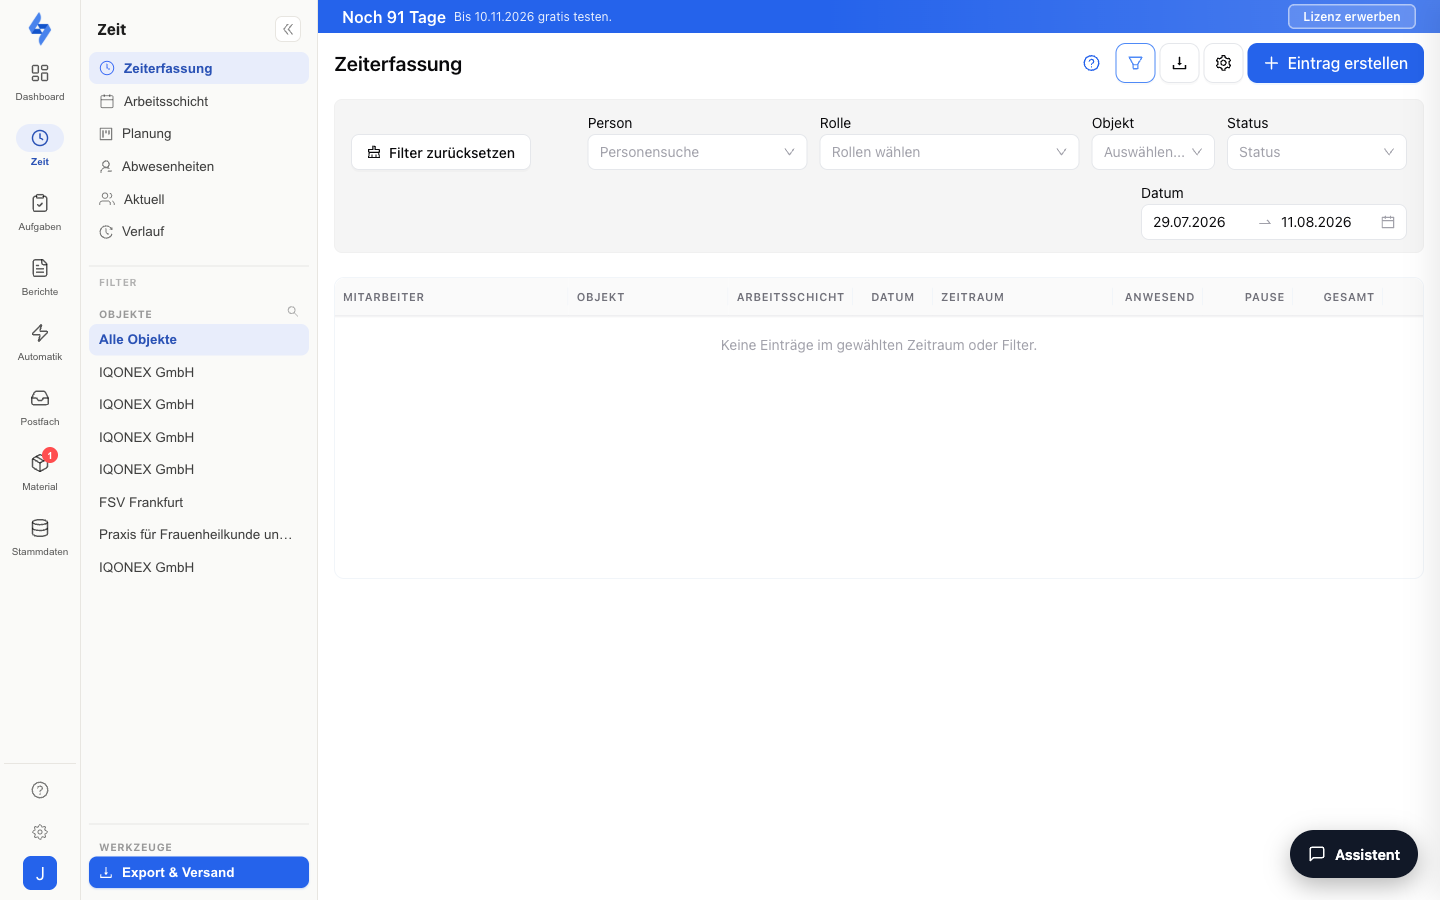Screen dimensions: 1440x900
Task: Sort by Datum column header
Action: click(893, 297)
